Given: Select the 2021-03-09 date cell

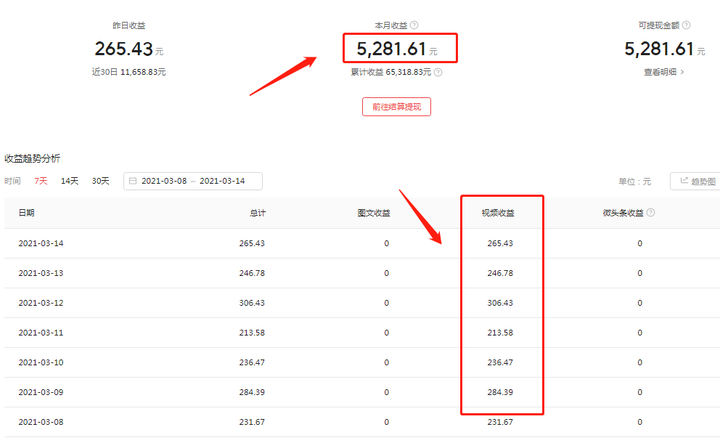Looking at the screenshot, I should pos(41,393).
